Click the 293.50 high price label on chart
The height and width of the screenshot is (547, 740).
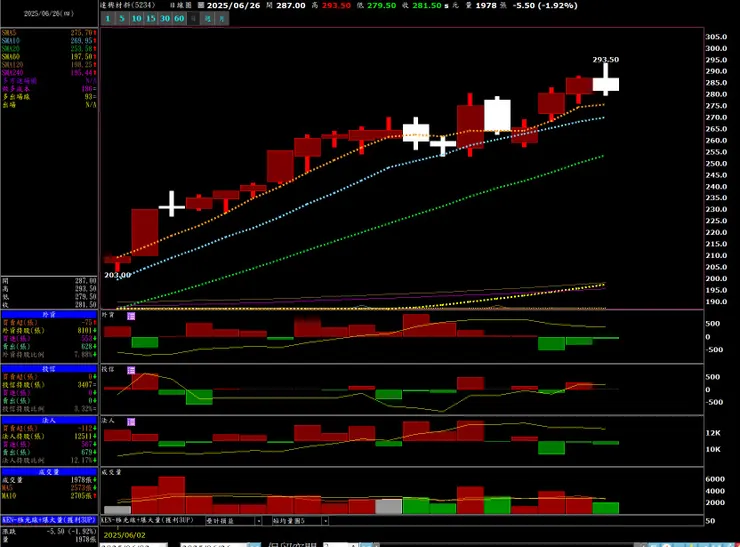coord(605,59)
